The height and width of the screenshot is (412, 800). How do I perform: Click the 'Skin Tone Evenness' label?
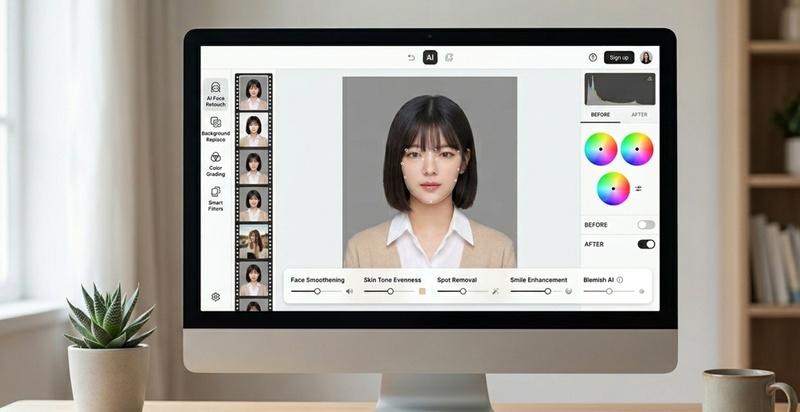392,280
